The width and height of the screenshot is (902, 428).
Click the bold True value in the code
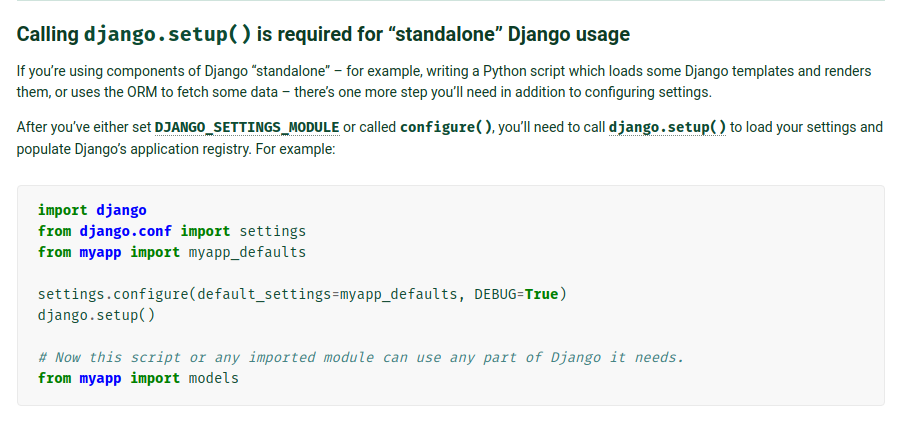tap(541, 295)
